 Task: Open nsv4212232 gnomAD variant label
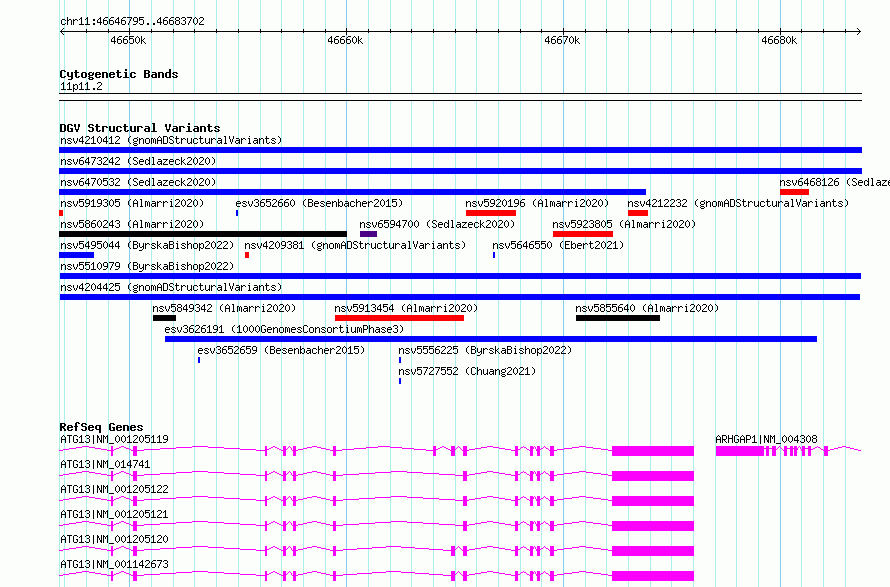[738, 203]
